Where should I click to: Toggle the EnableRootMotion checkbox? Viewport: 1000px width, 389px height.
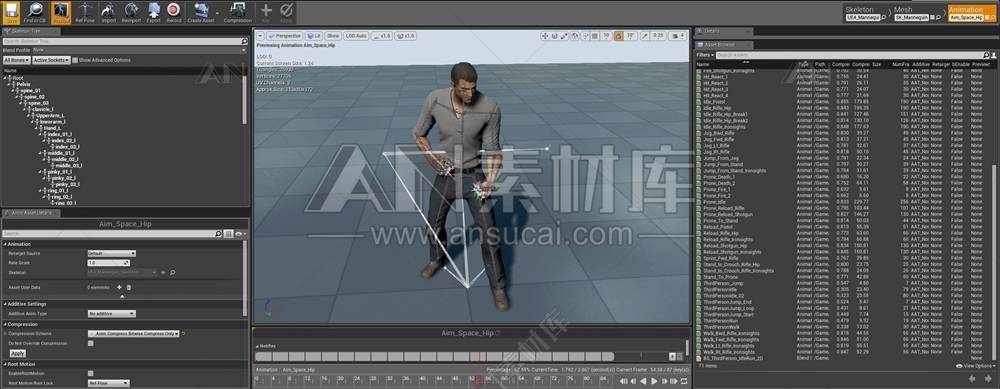tap(91, 373)
